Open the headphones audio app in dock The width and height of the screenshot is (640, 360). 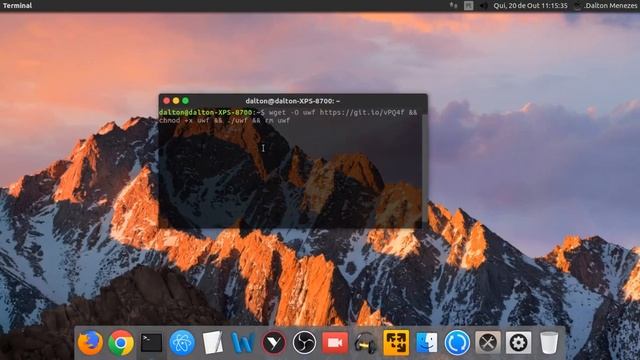coord(365,342)
